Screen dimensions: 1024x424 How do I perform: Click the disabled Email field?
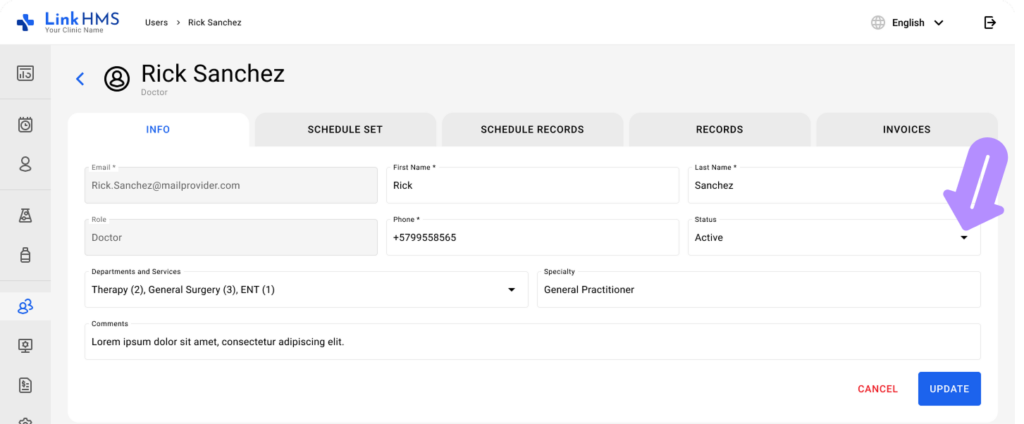pyautogui.click(x=231, y=185)
